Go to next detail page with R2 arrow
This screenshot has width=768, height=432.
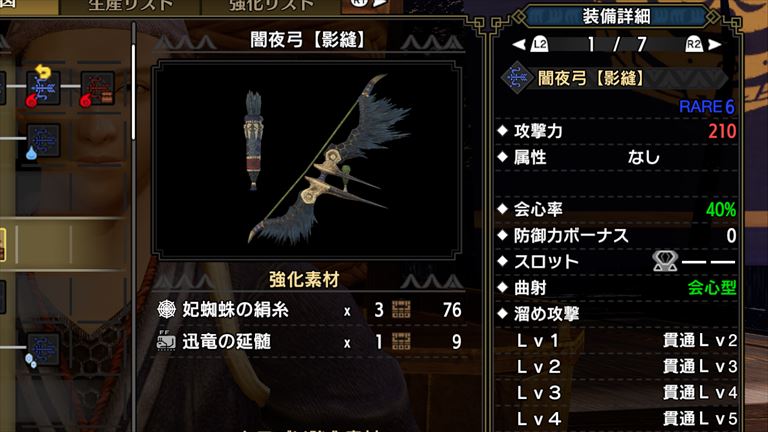point(703,45)
